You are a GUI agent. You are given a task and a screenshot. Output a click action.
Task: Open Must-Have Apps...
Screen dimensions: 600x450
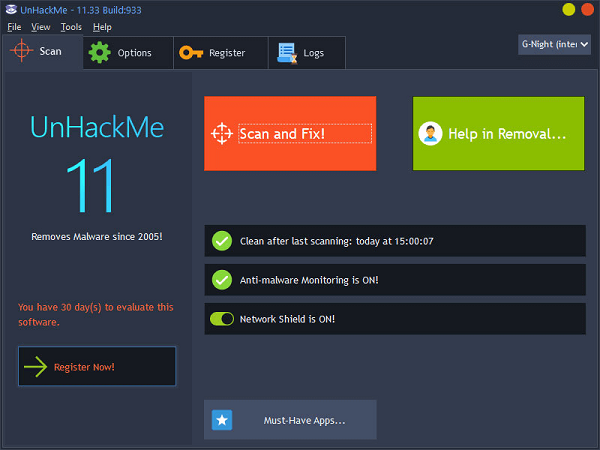pyautogui.click(x=290, y=420)
